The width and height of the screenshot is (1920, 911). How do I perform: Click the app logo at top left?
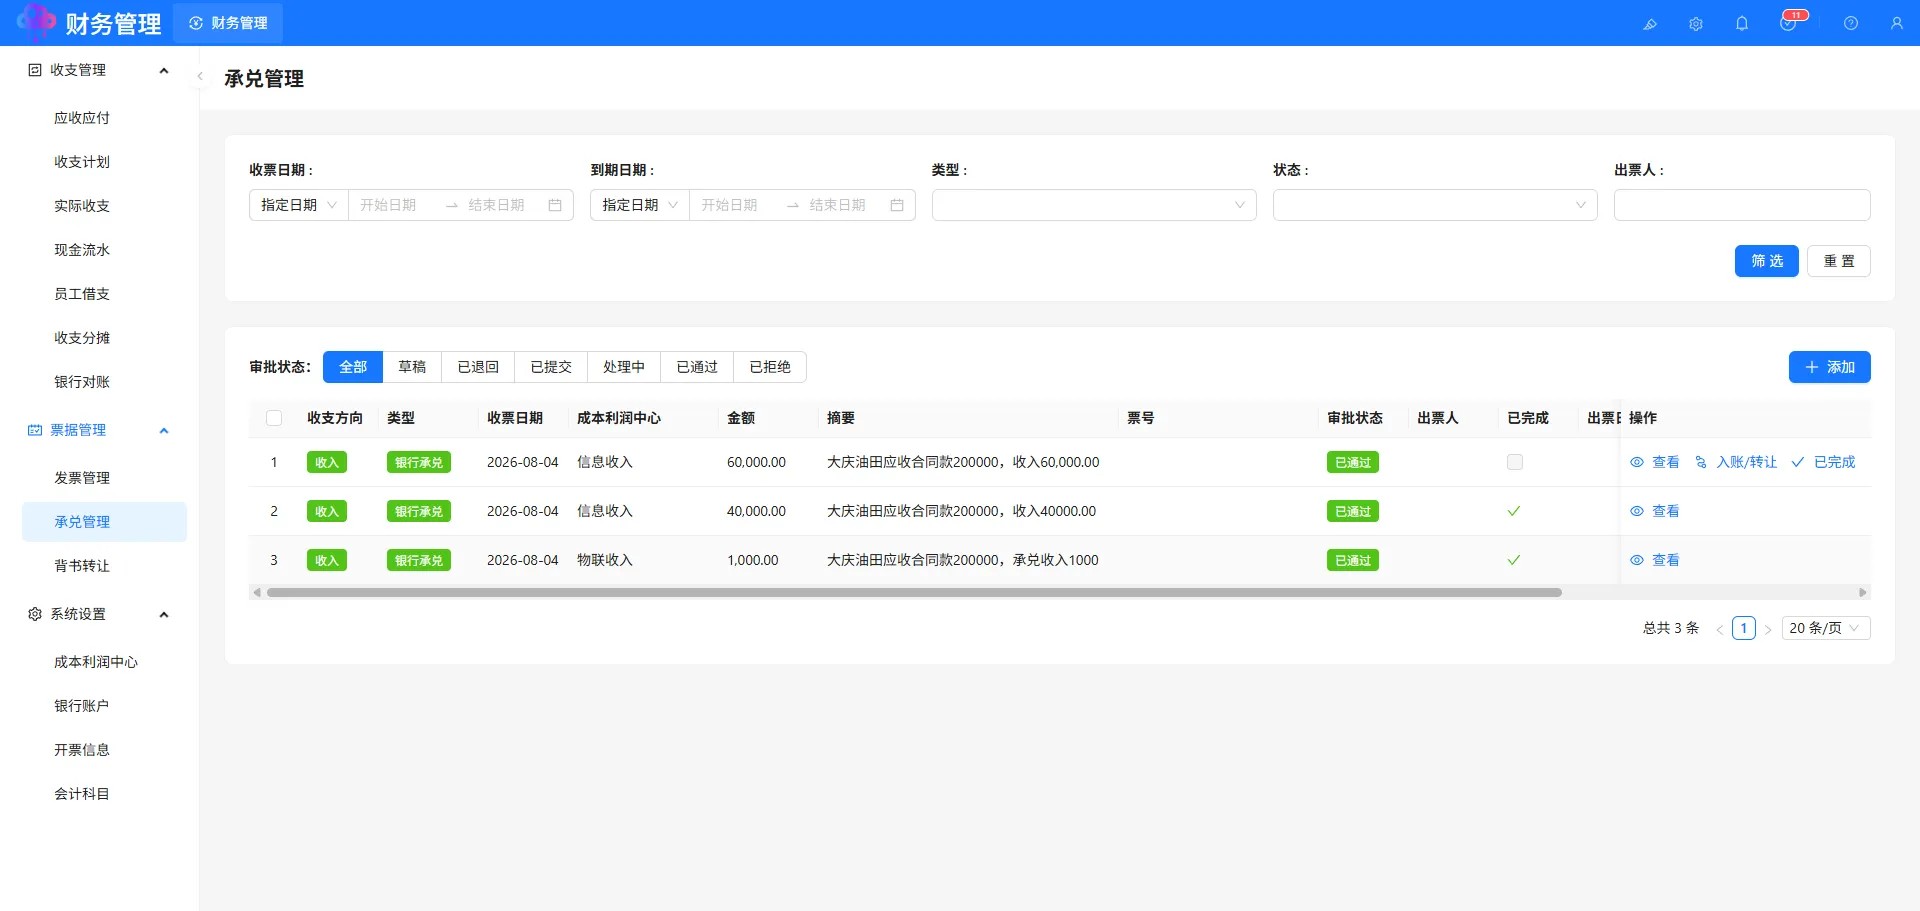point(36,22)
